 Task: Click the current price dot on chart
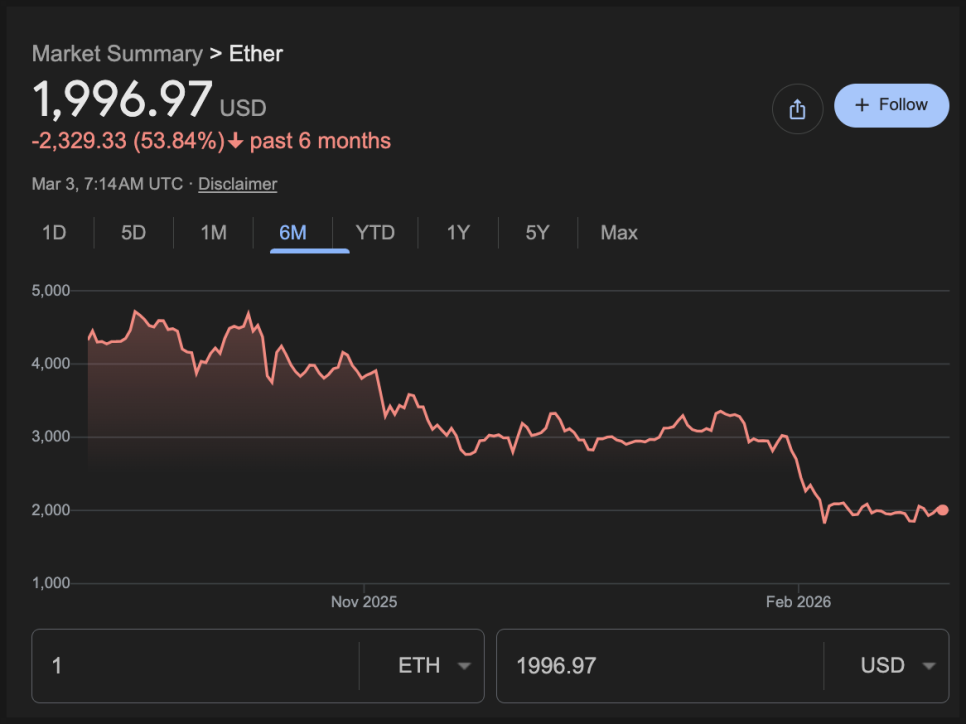(x=942, y=510)
